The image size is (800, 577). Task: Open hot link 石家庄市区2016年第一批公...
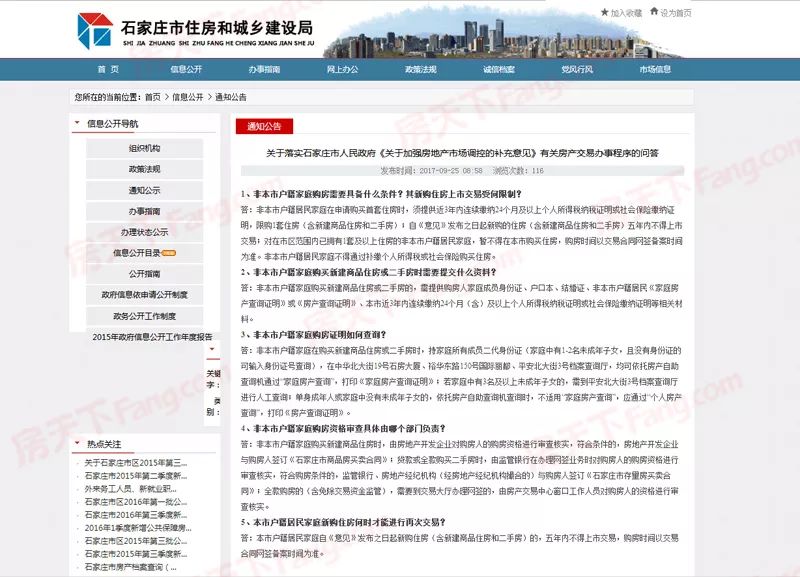click(x=136, y=502)
